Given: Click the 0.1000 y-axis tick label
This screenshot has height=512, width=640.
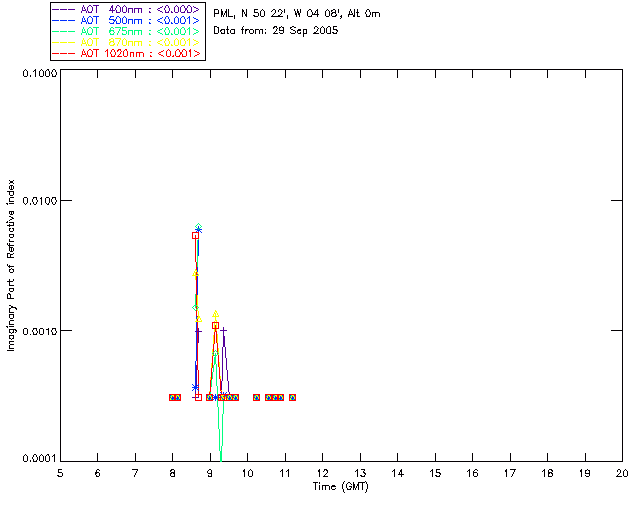Looking at the screenshot, I should pyautogui.click(x=39, y=73).
